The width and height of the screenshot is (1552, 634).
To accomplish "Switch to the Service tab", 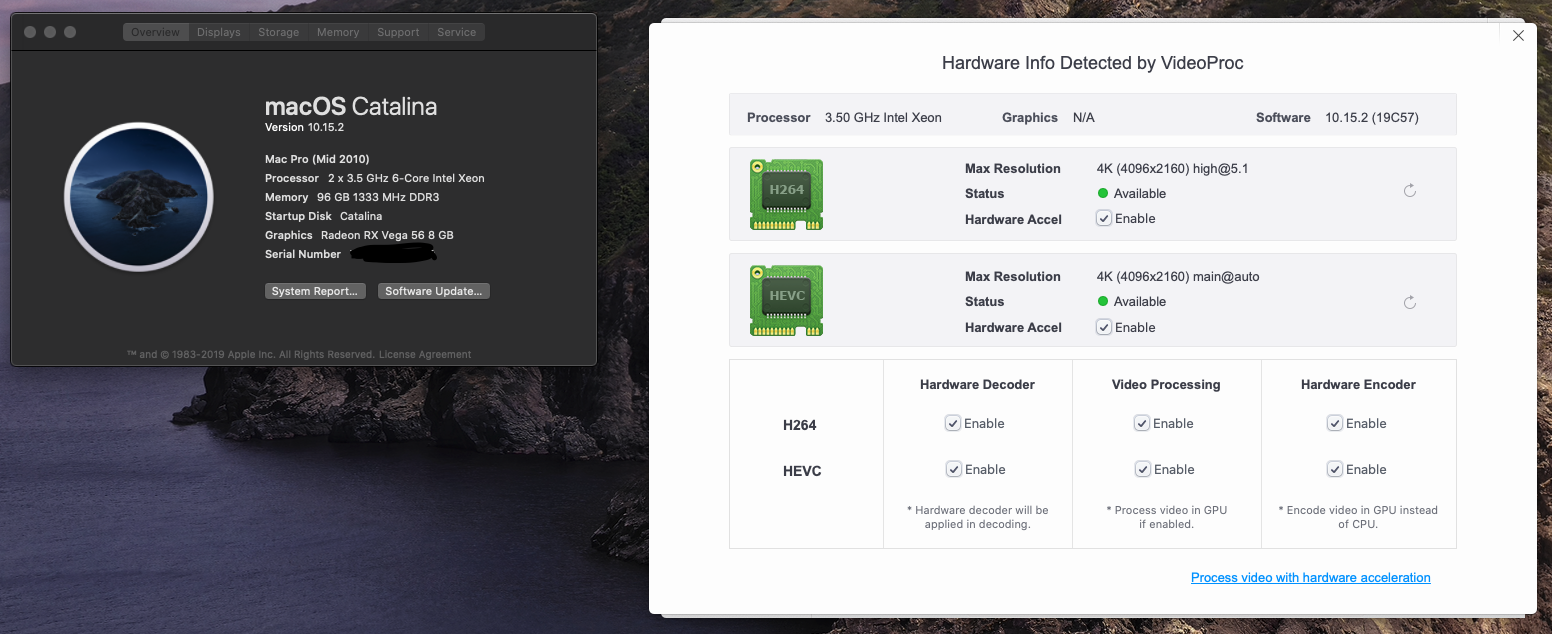I will pyautogui.click(x=456, y=32).
